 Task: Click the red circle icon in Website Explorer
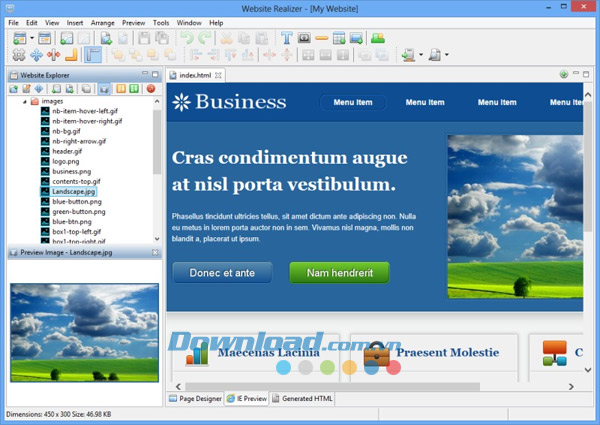click(x=151, y=89)
